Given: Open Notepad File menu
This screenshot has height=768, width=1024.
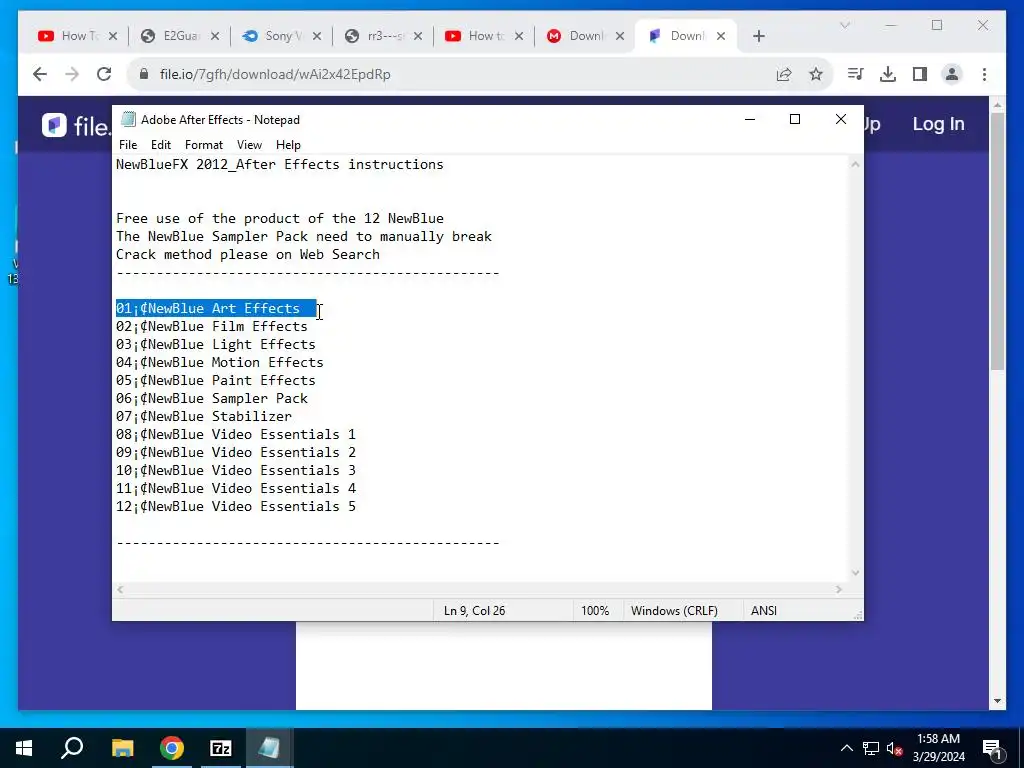Looking at the screenshot, I should pyautogui.click(x=128, y=145).
